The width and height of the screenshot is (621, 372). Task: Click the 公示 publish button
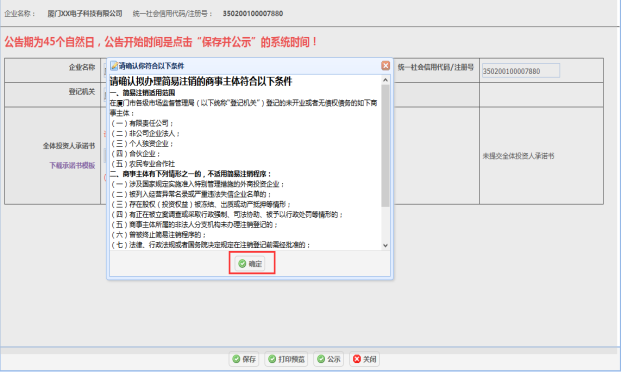pyautogui.click(x=329, y=359)
